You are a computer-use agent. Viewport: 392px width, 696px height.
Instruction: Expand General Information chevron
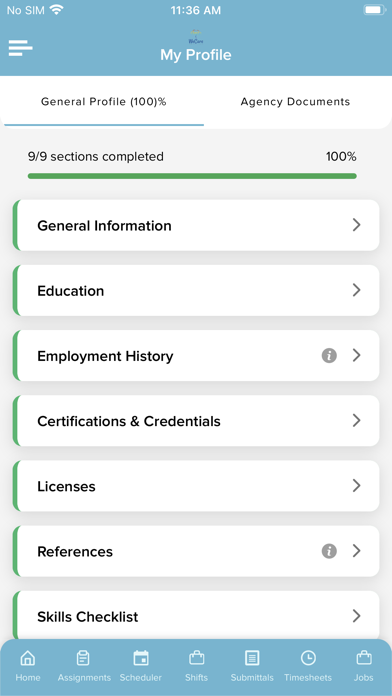[x=356, y=225]
